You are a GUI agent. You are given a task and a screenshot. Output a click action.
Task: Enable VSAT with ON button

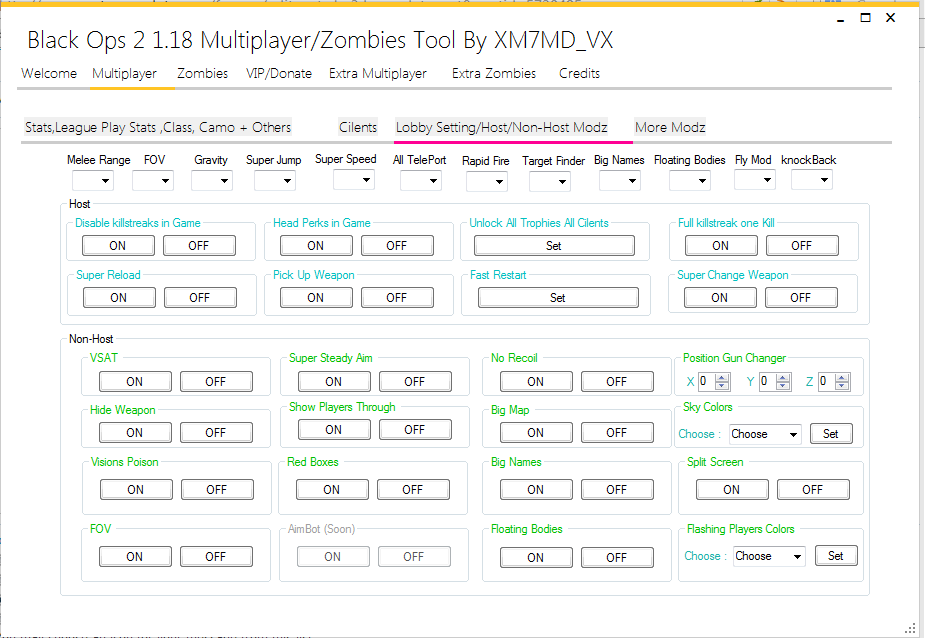[135, 382]
